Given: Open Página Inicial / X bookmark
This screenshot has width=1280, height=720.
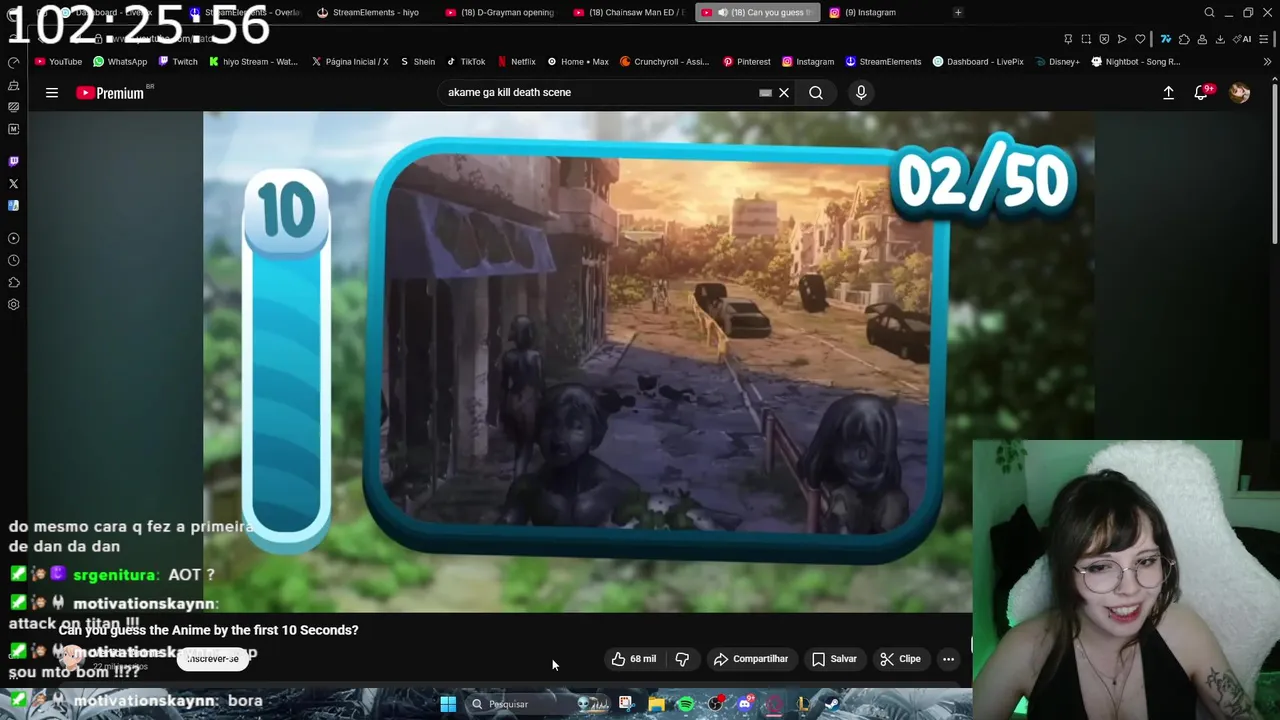Looking at the screenshot, I should click(349, 62).
